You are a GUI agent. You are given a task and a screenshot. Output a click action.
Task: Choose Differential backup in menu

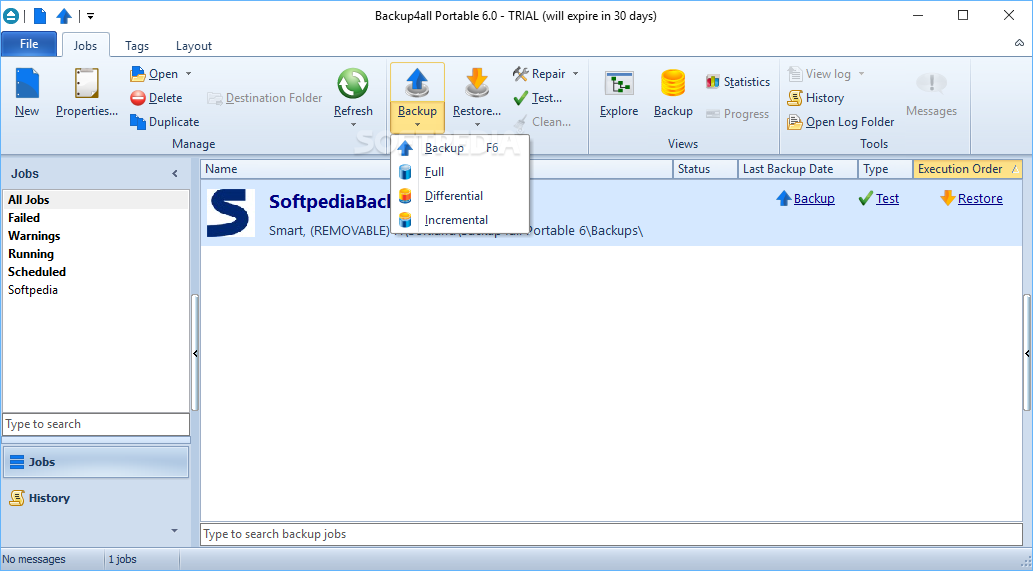(460, 196)
